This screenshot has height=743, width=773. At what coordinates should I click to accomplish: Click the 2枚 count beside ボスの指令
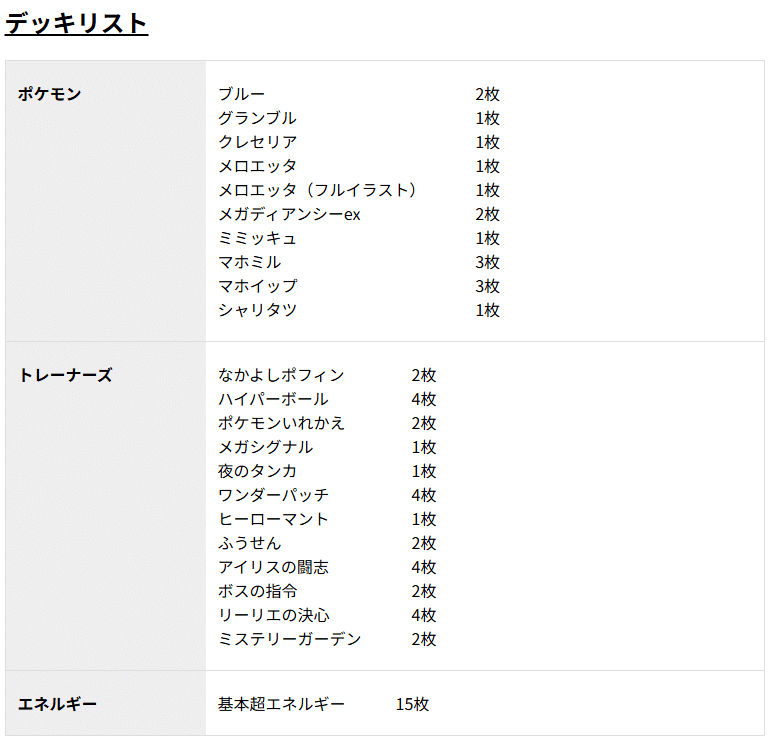click(x=424, y=591)
